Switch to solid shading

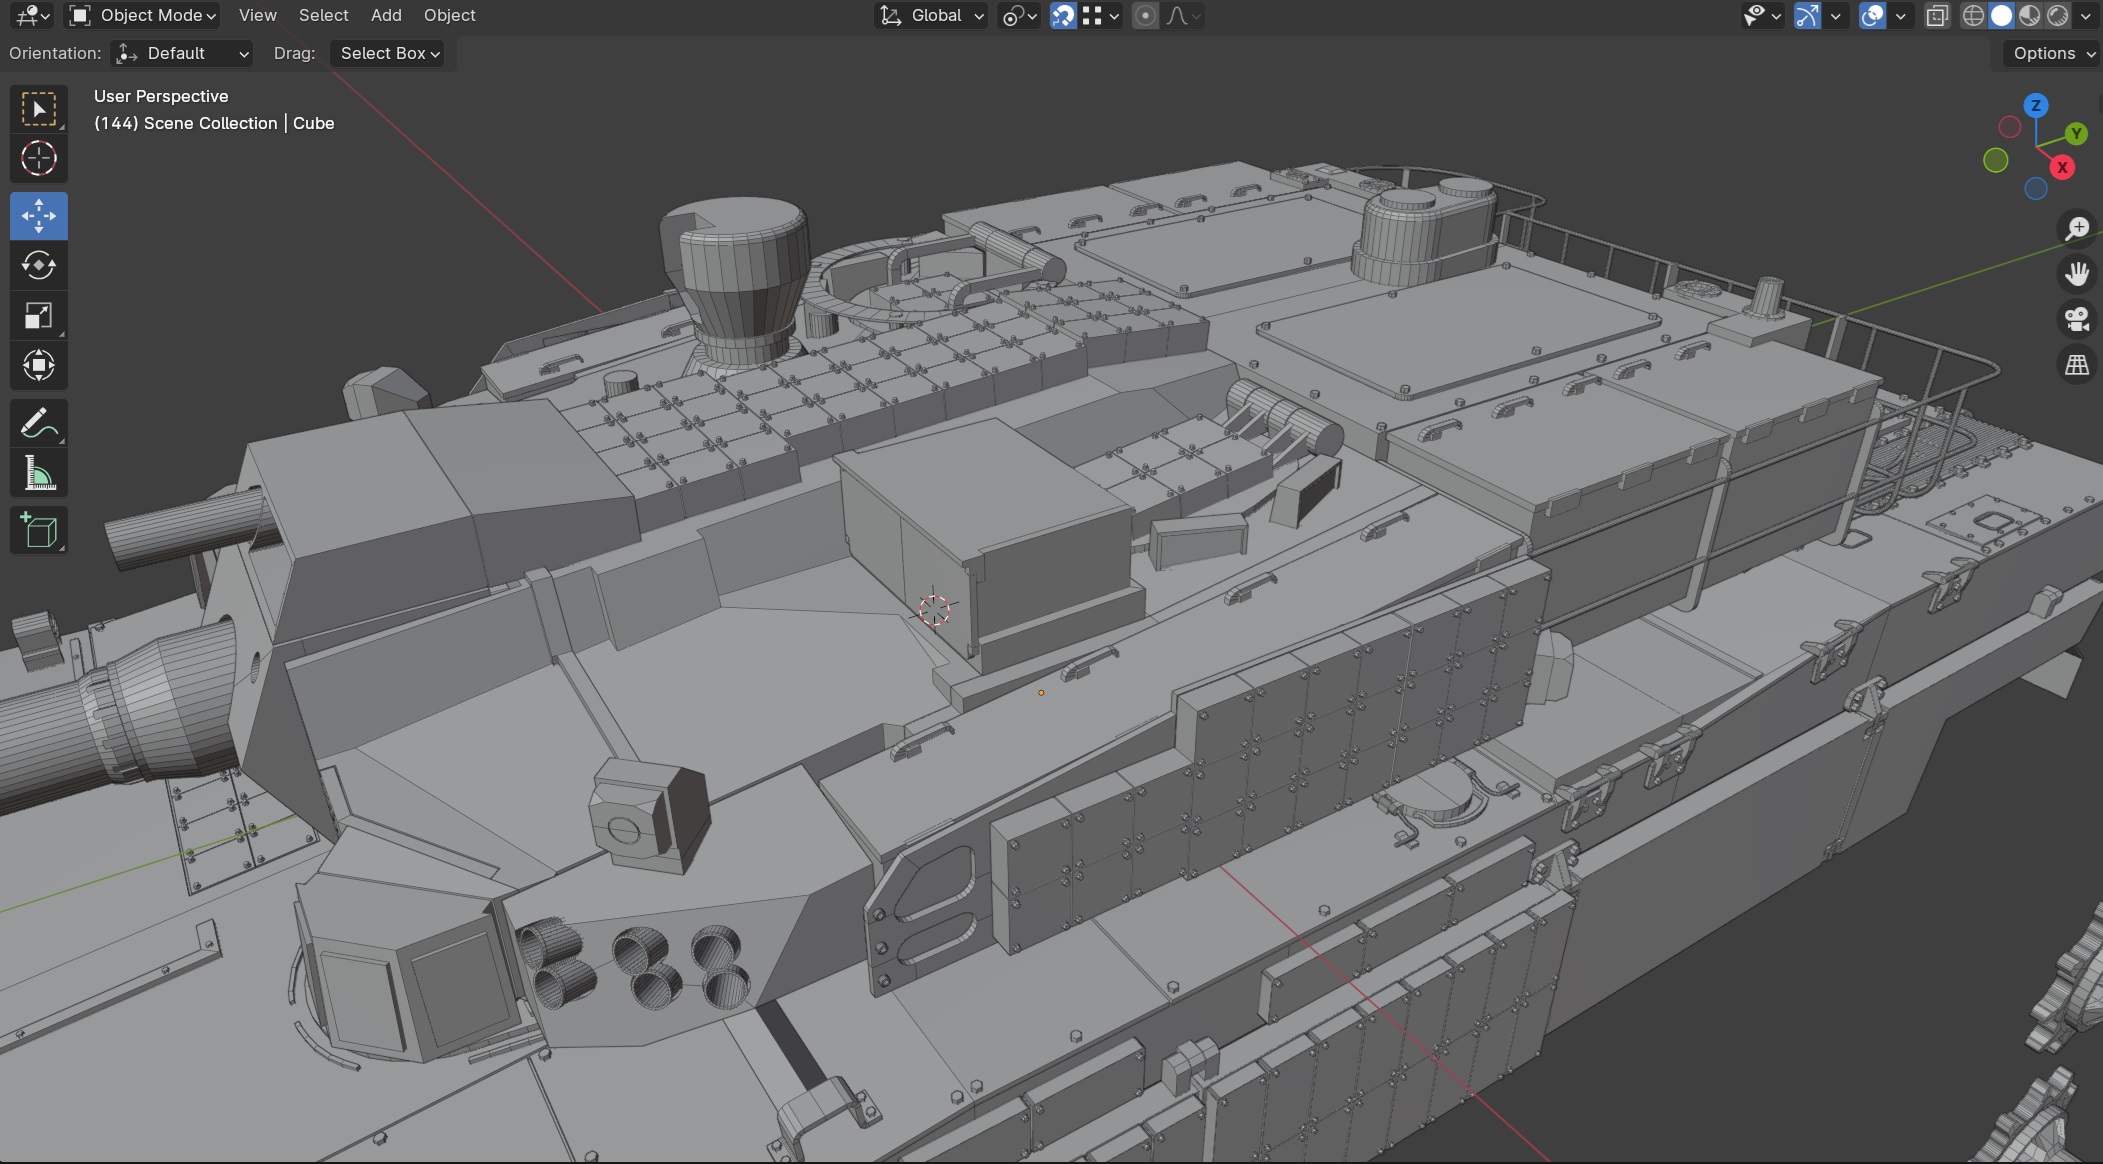click(2001, 15)
